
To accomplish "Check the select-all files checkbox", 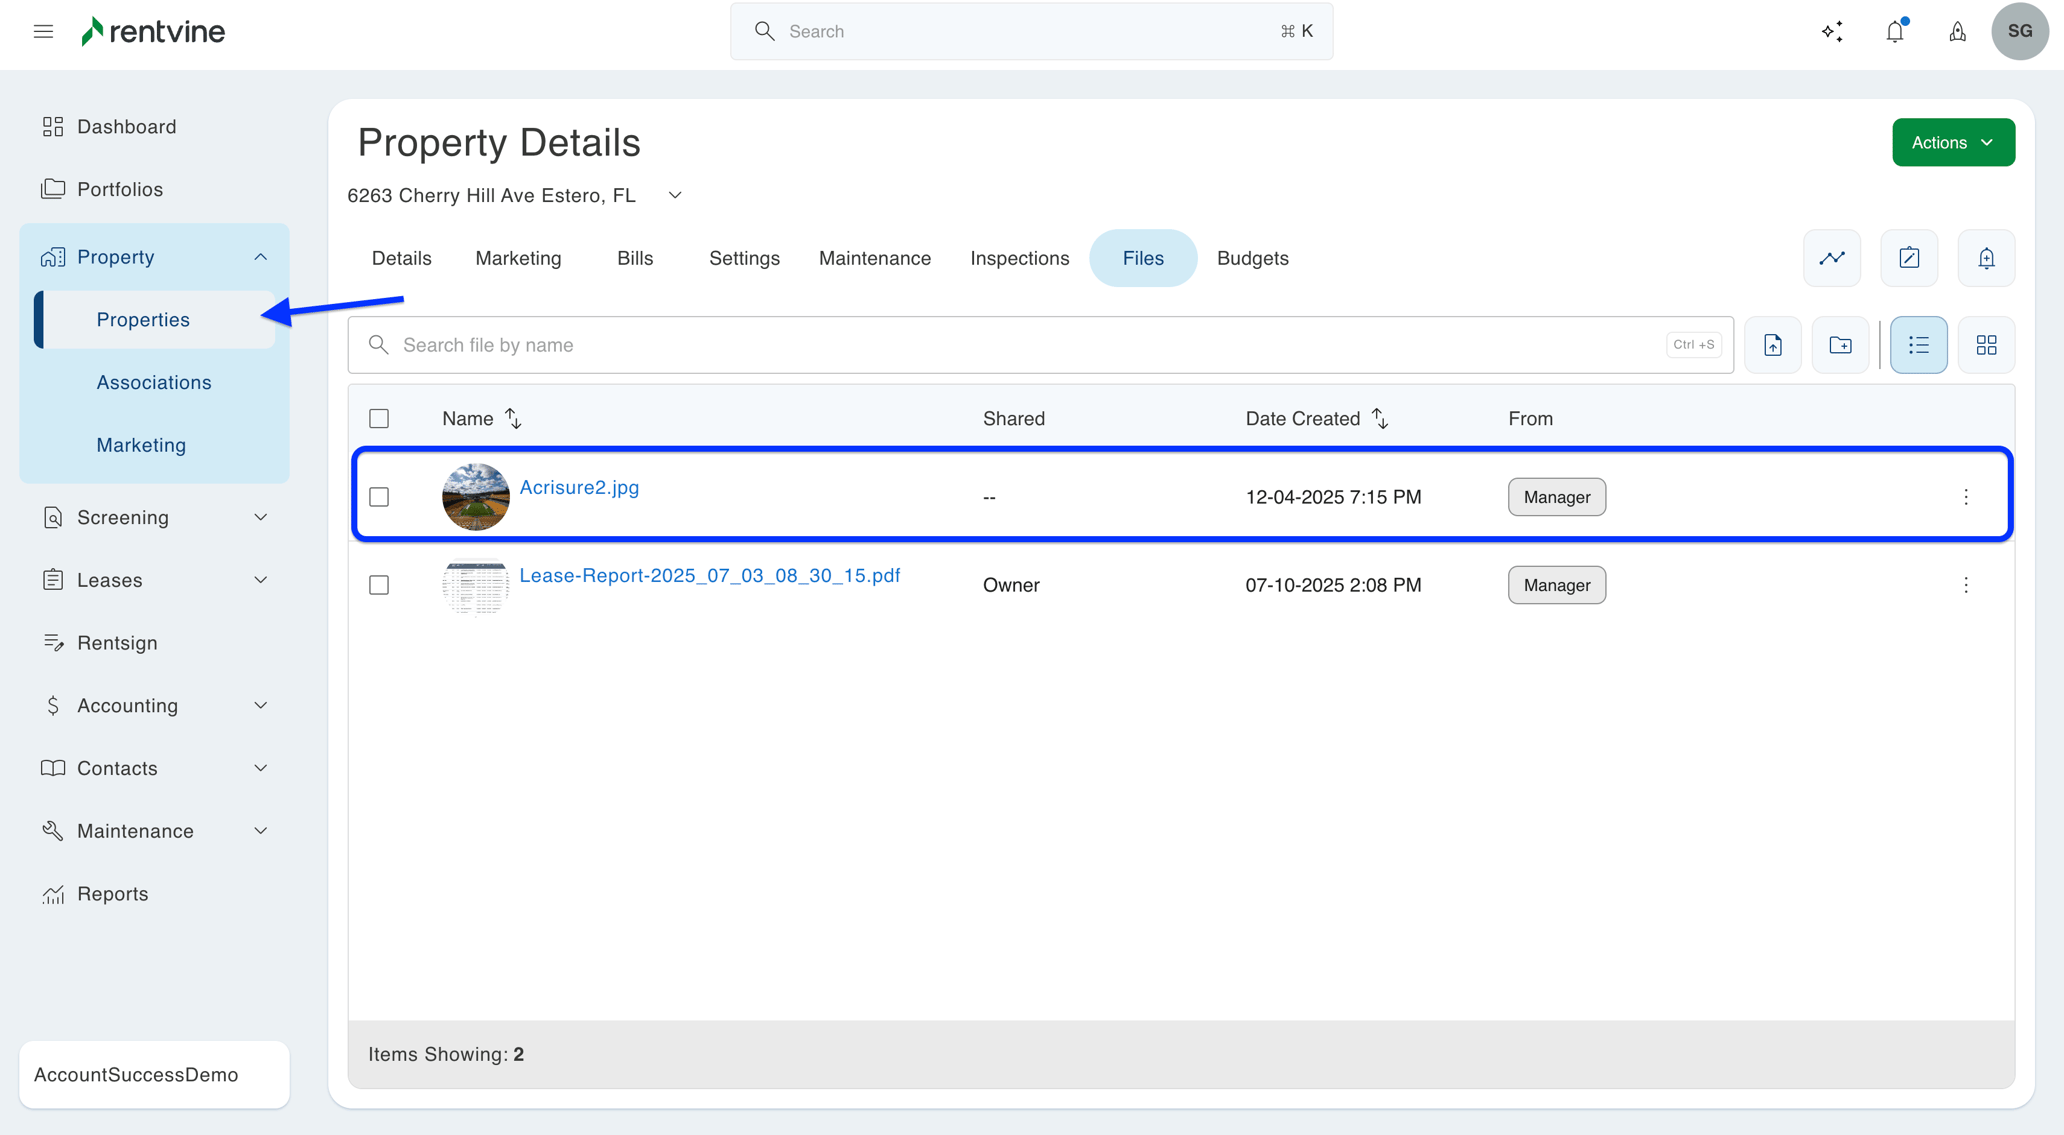I will (x=379, y=418).
